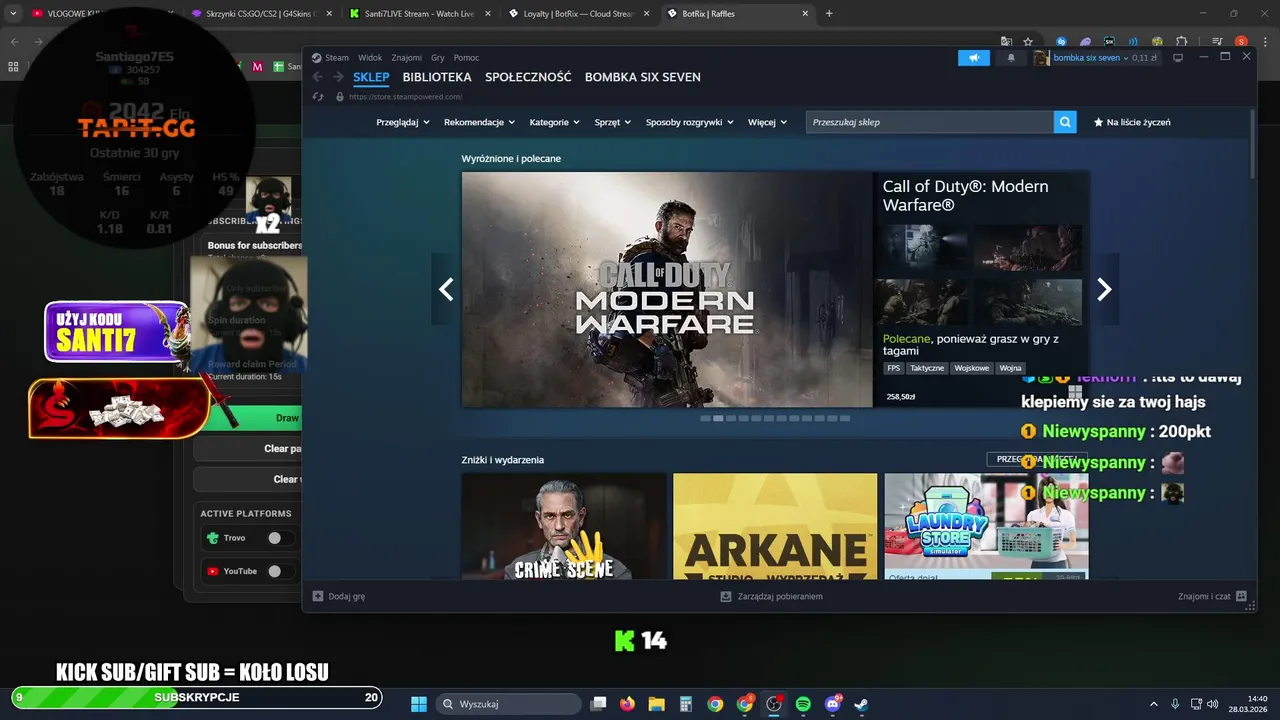The height and width of the screenshot is (720, 1280).
Task: Click the Windows Start button
Action: (418, 704)
